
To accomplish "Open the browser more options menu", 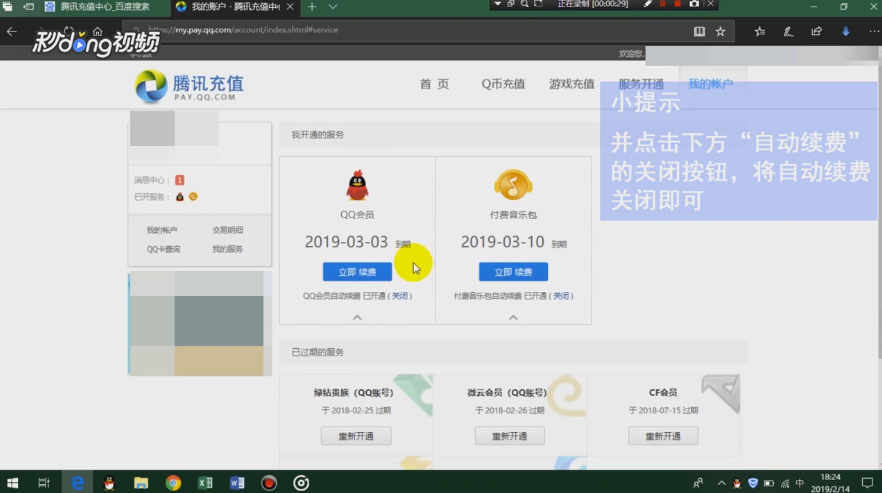I will tap(874, 32).
